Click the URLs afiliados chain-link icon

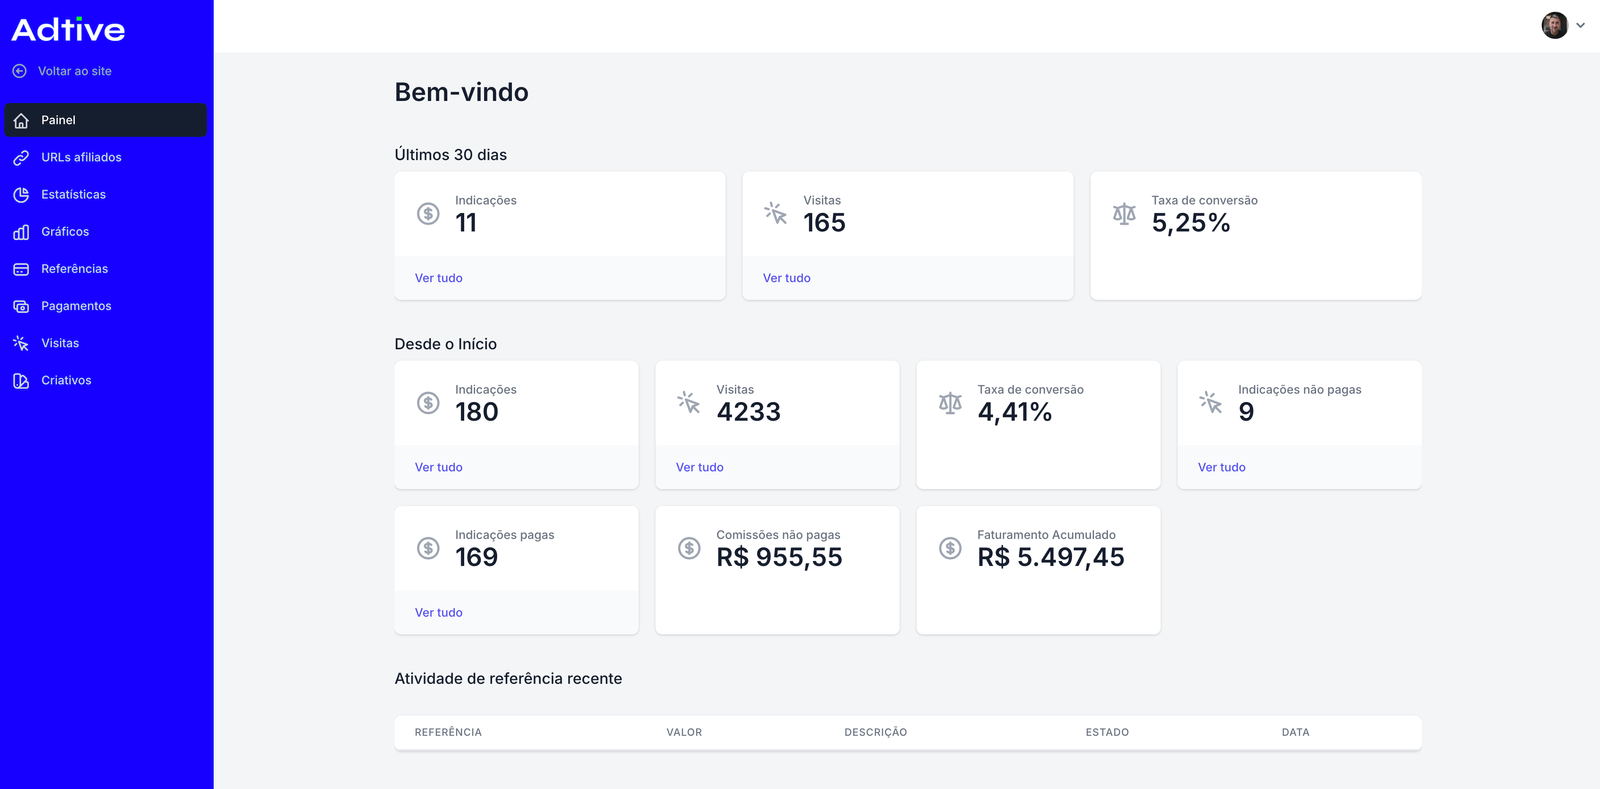[21, 158]
